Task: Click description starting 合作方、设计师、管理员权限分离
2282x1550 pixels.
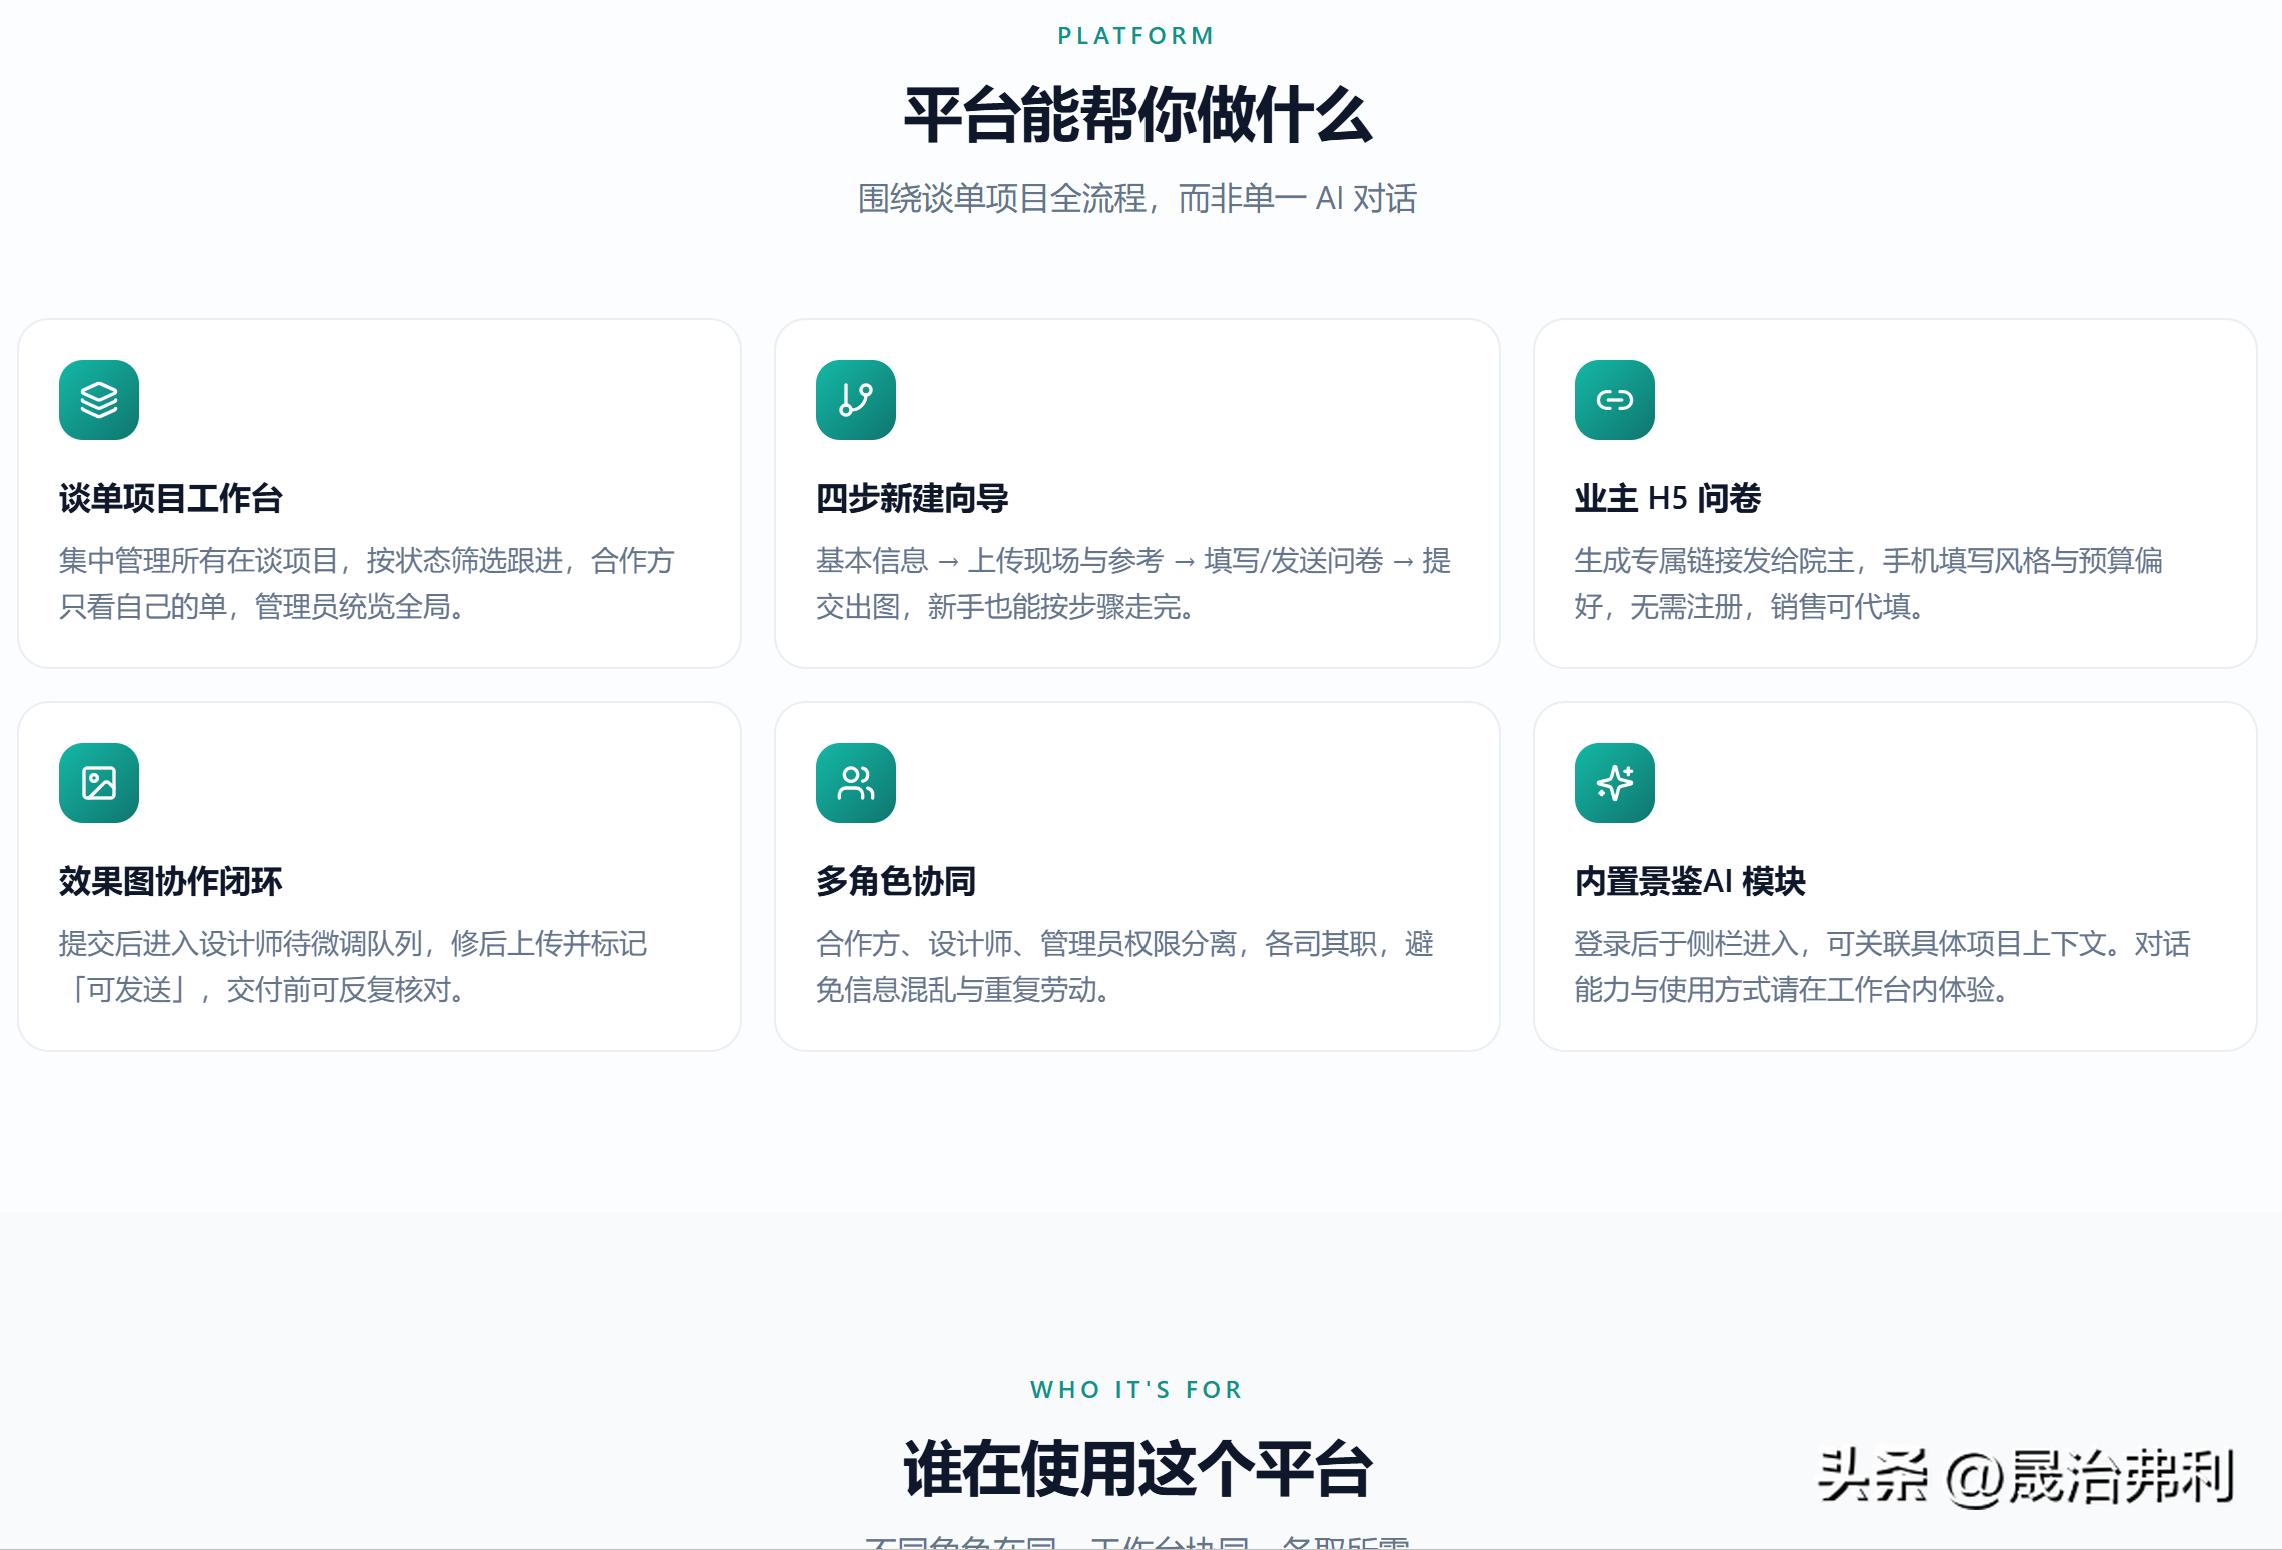Action: point(1125,966)
